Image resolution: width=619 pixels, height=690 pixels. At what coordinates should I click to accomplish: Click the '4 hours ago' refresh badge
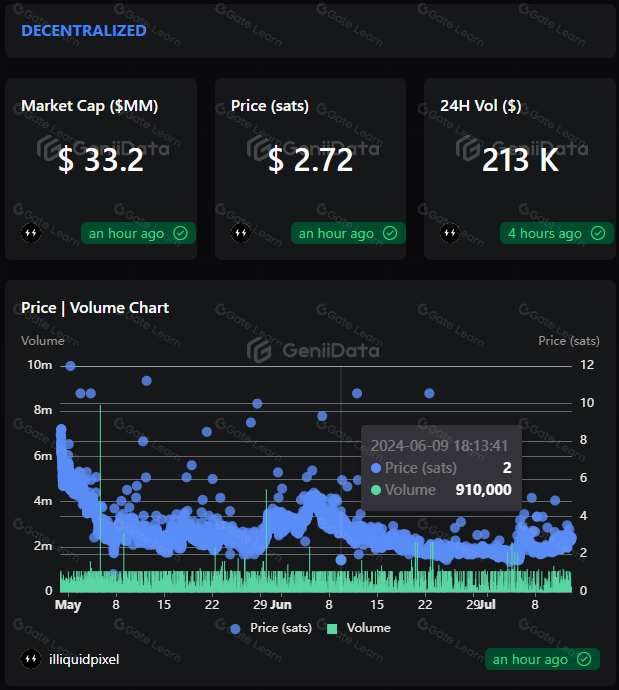click(x=557, y=233)
